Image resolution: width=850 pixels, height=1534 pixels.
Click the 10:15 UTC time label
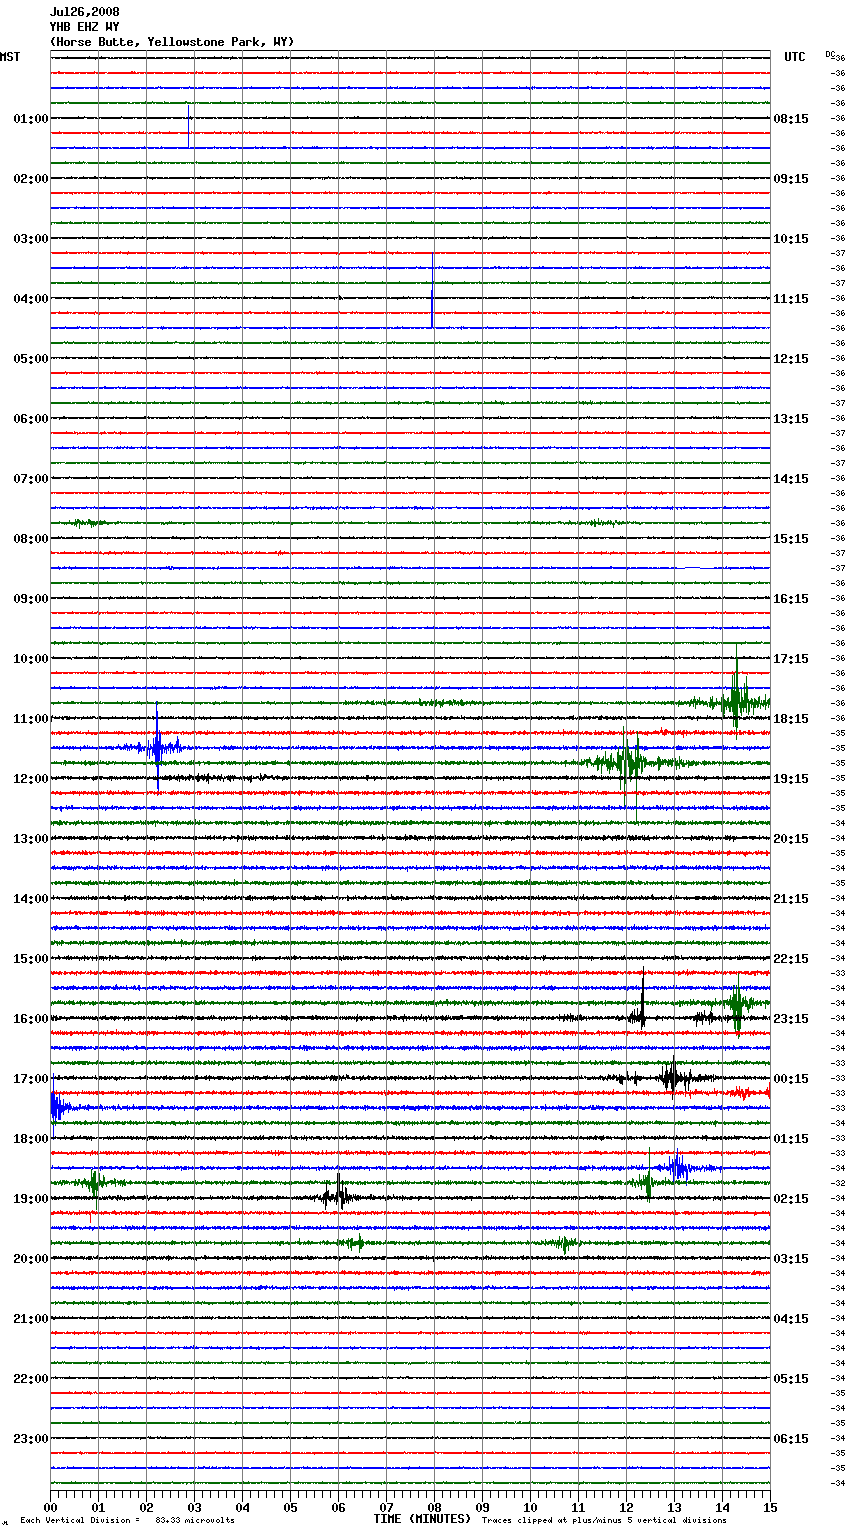pos(791,239)
